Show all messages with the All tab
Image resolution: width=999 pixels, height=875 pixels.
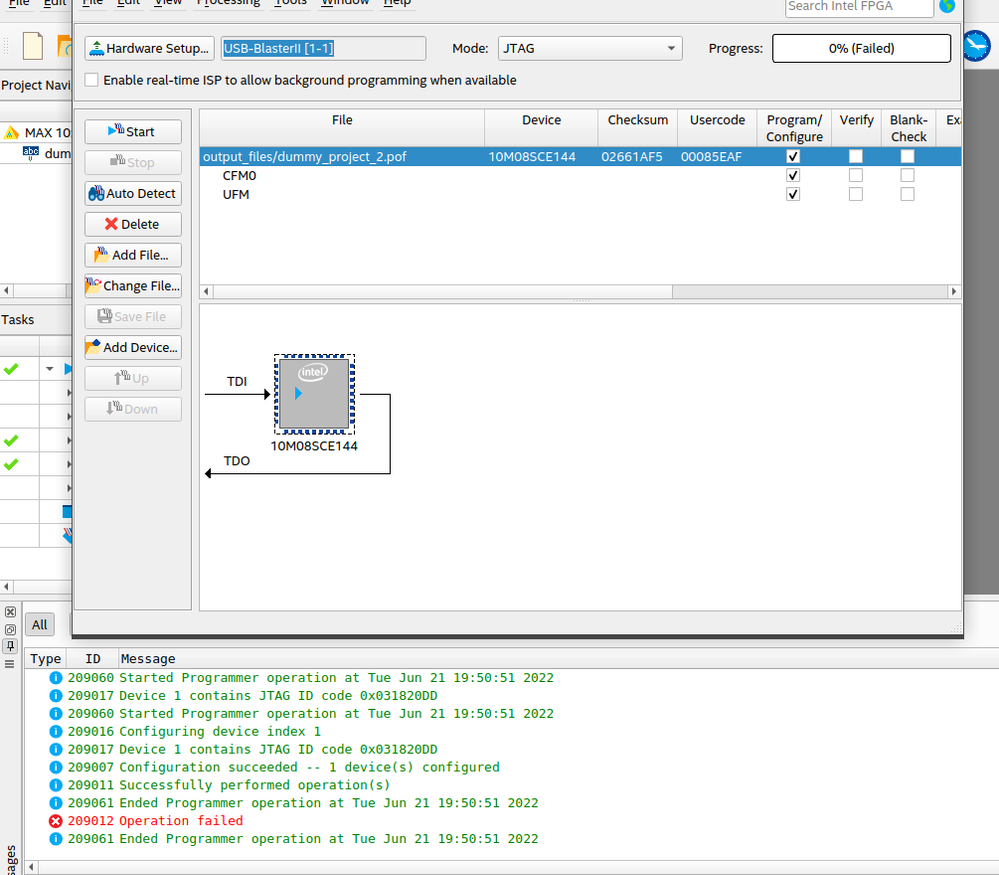[39, 625]
